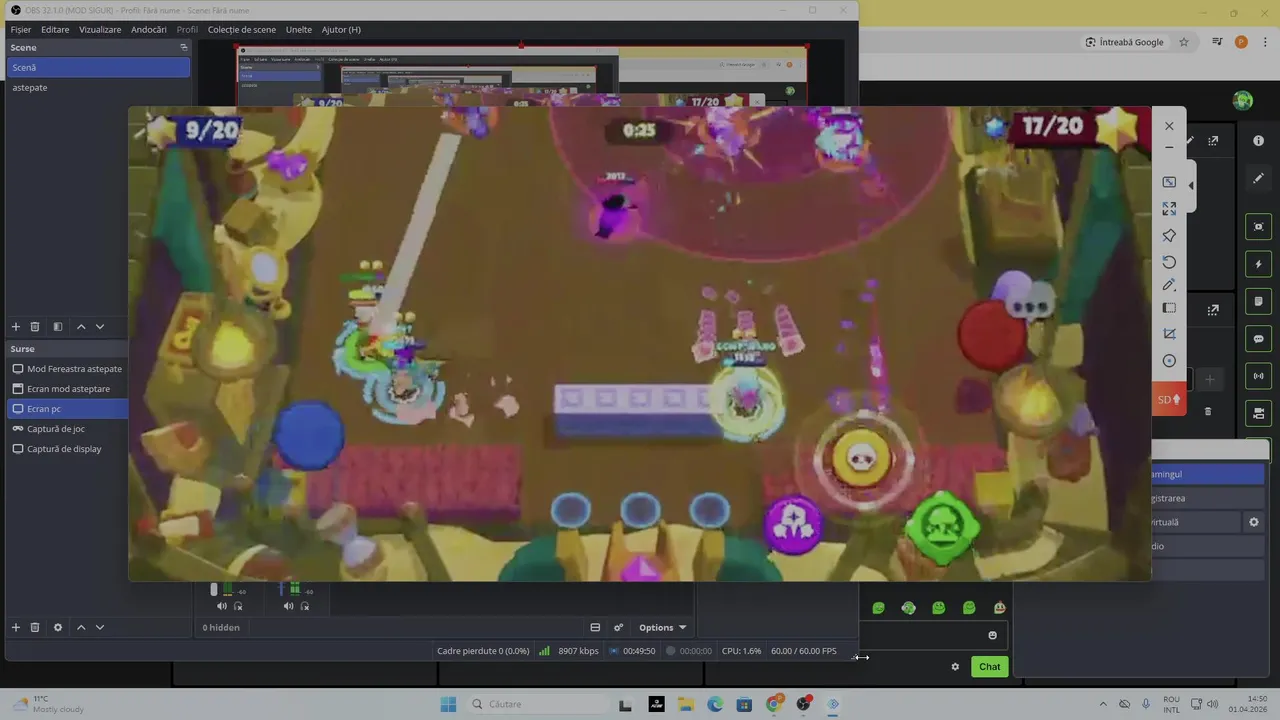Click the circle record icon in floating toolbar
Viewport: 1280px width, 720px height.
pos(1169,361)
